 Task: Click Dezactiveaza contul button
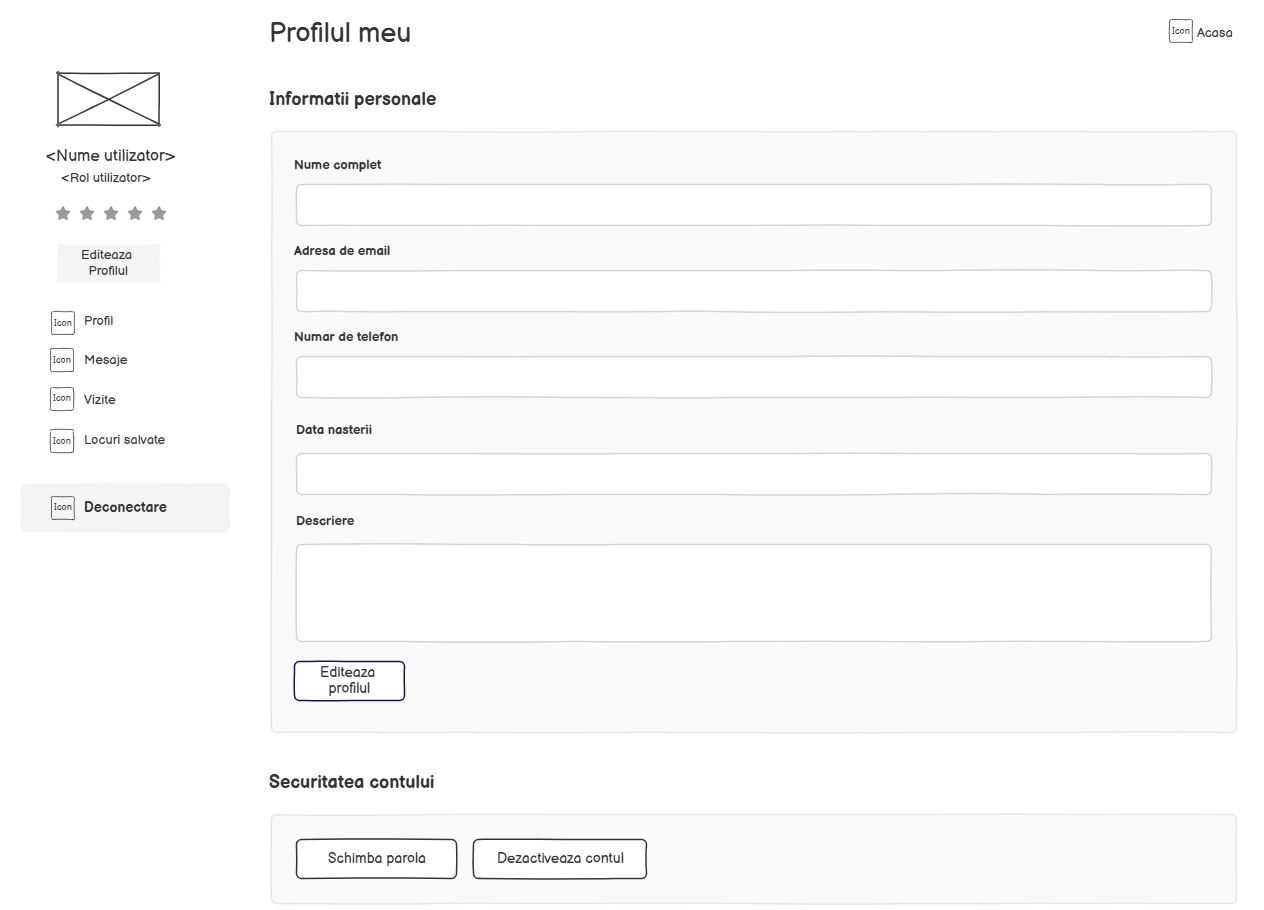(x=560, y=859)
